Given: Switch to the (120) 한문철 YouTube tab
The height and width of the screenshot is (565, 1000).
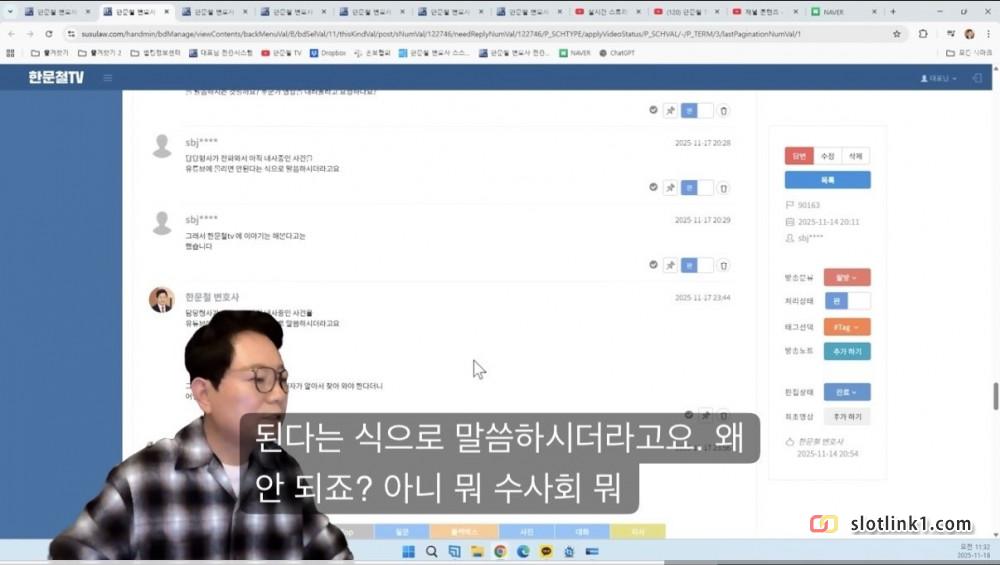Looking at the screenshot, I should (x=687, y=11).
